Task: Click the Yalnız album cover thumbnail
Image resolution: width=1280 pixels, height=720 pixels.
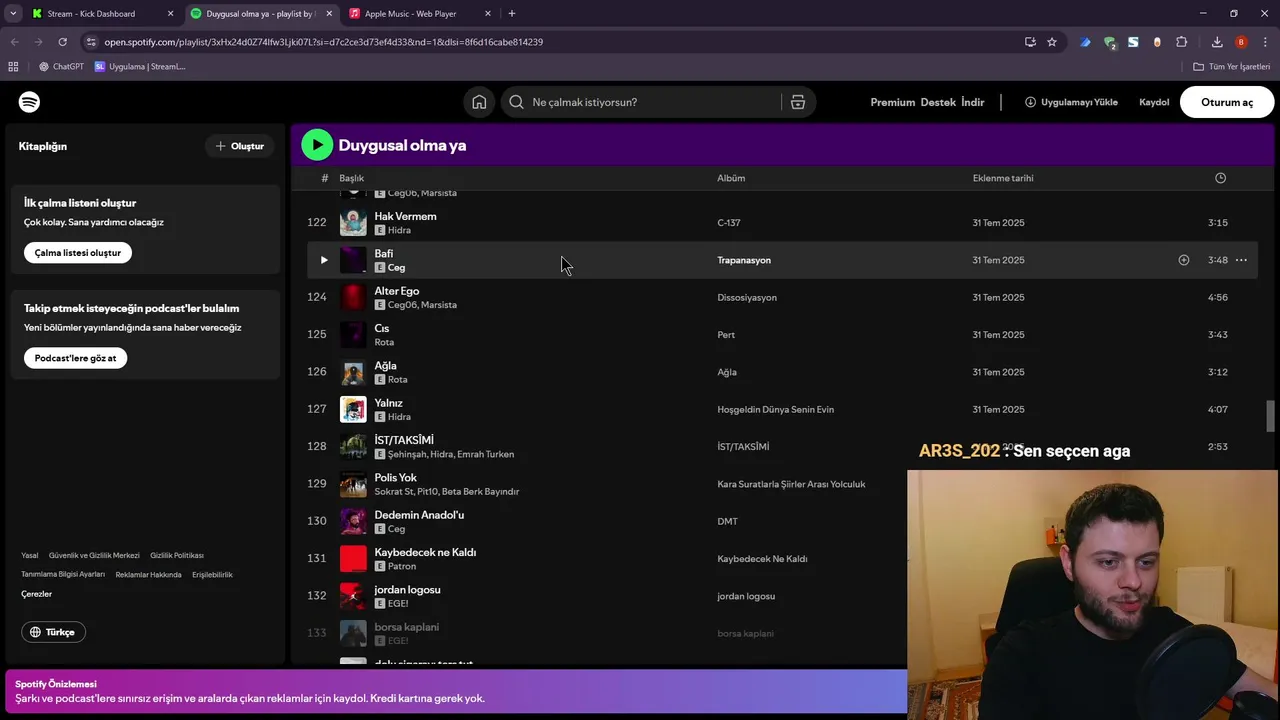Action: point(353,409)
